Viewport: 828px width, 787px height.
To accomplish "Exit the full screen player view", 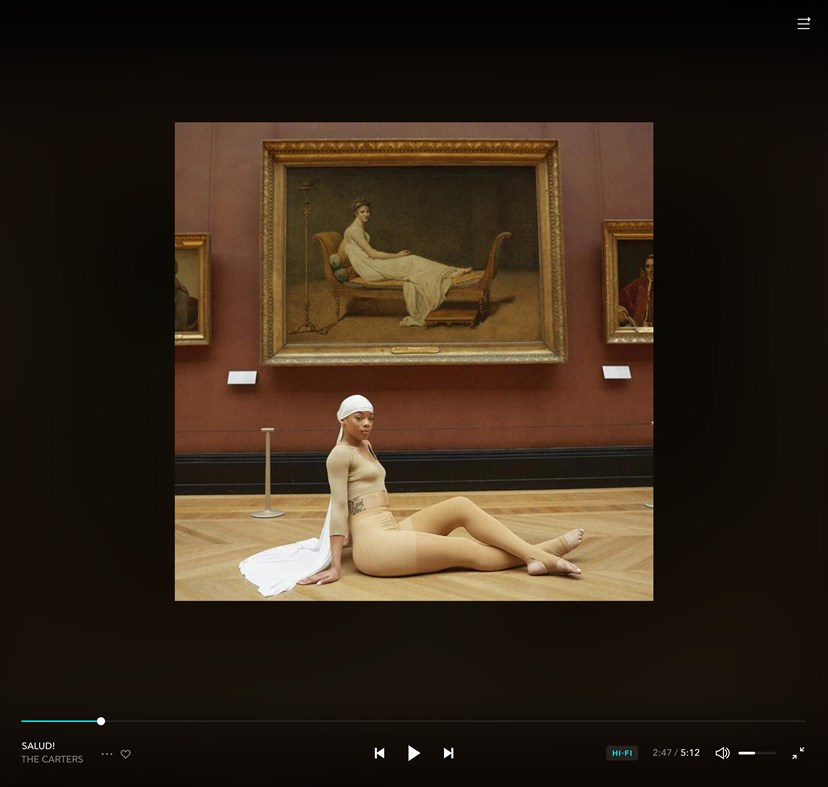I will tap(799, 753).
